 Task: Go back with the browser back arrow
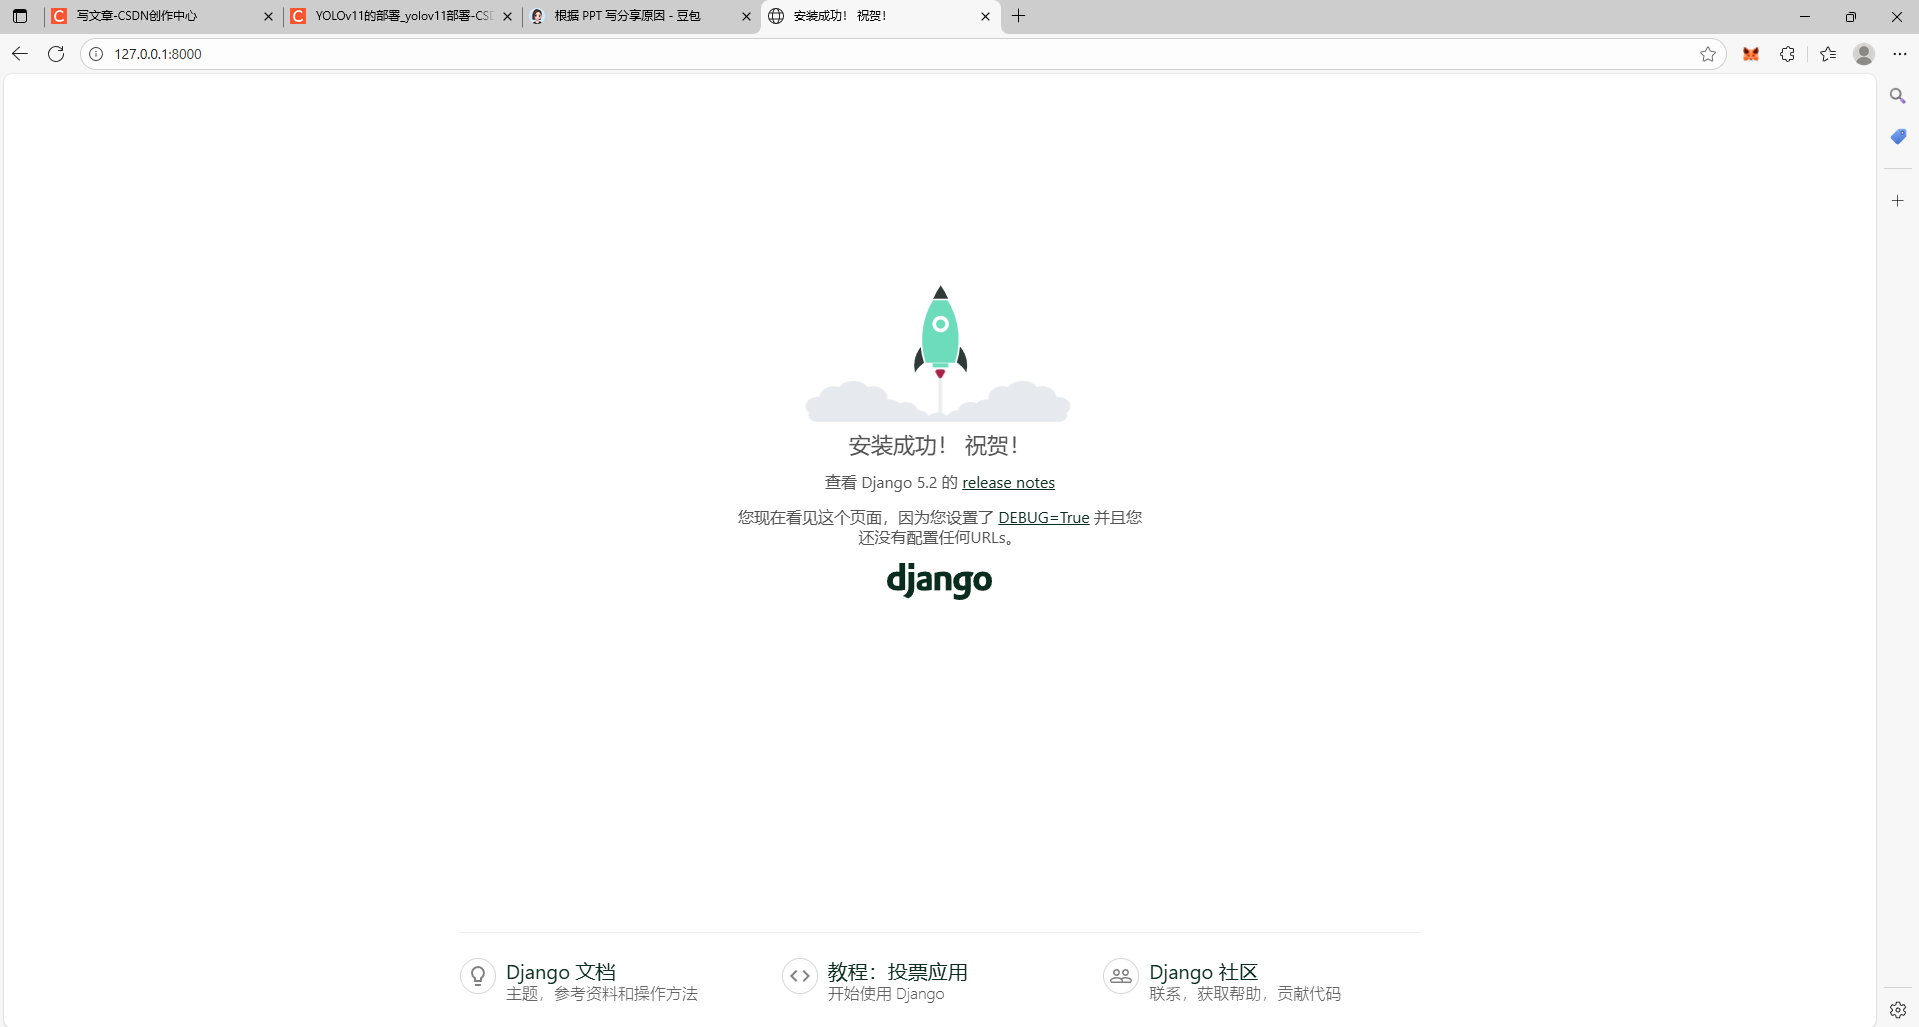pyautogui.click(x=20, y=54)
